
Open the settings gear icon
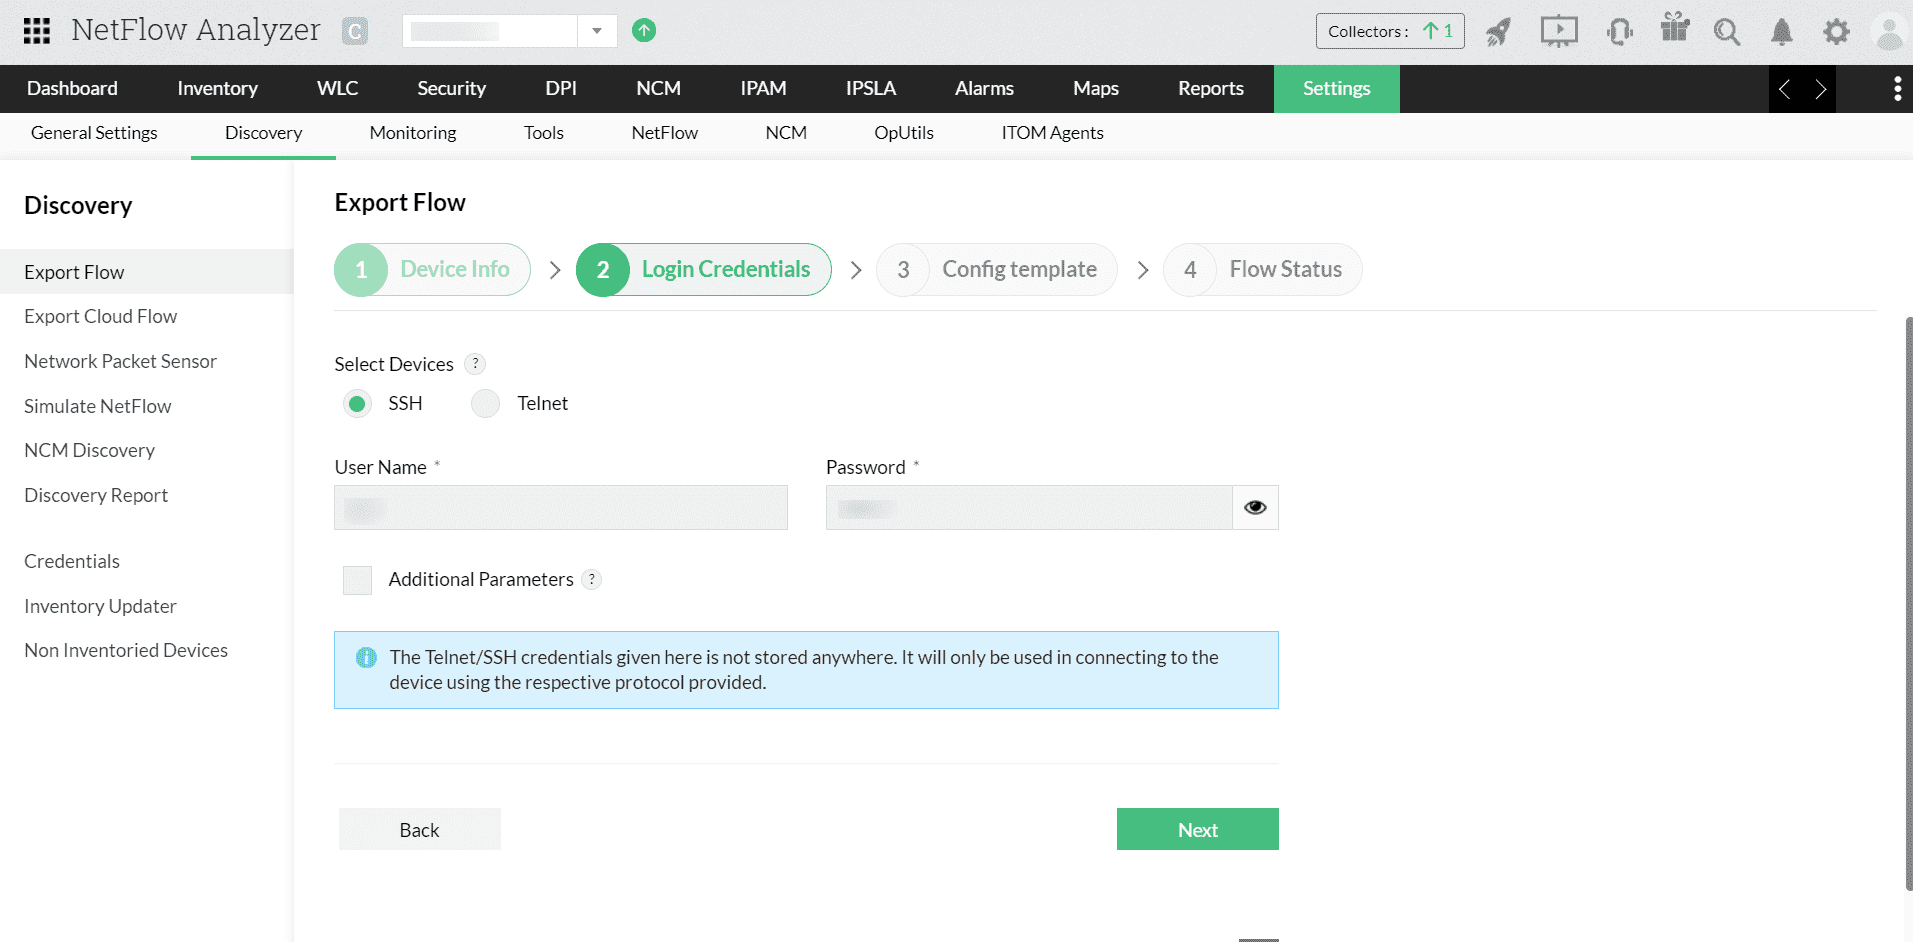[x=1836, y=32]
